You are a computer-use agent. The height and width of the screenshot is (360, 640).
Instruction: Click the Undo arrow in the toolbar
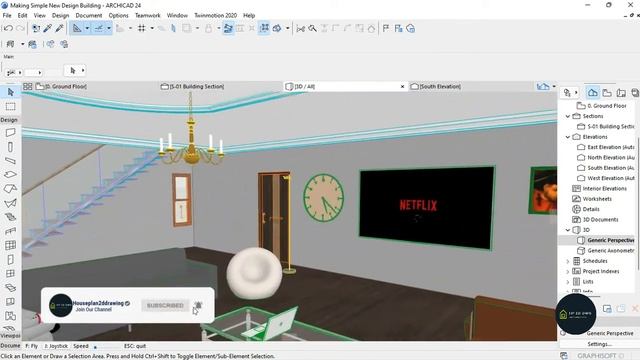8,28
